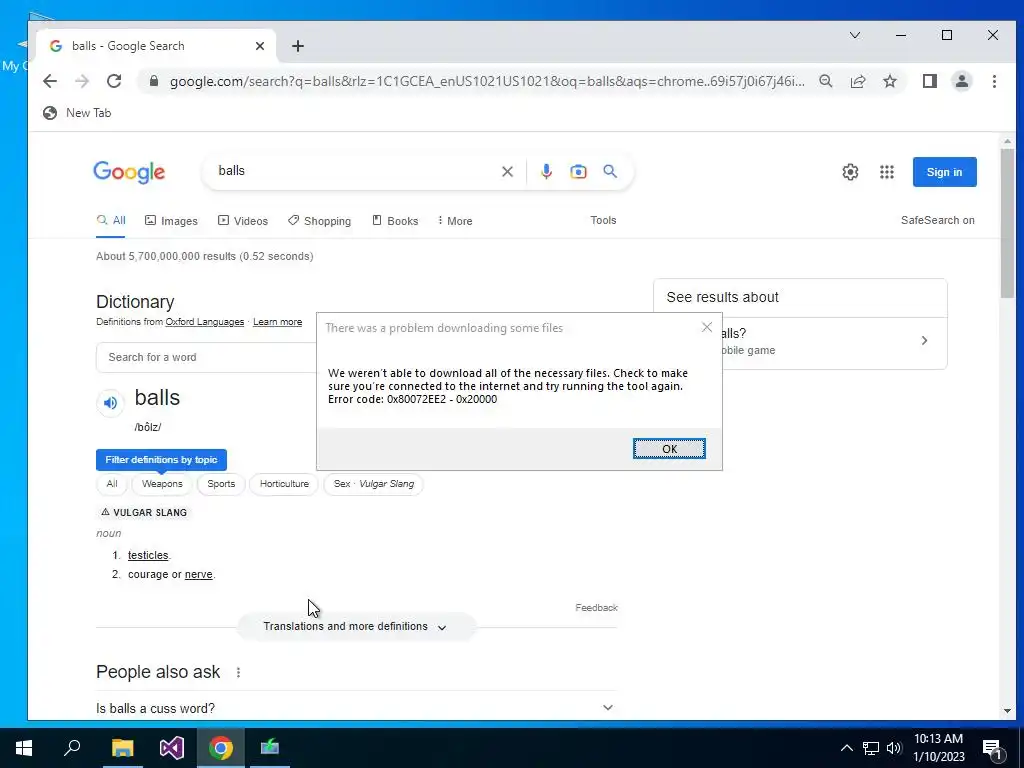
Task: Expand the More search options
Action: (455, 221)
